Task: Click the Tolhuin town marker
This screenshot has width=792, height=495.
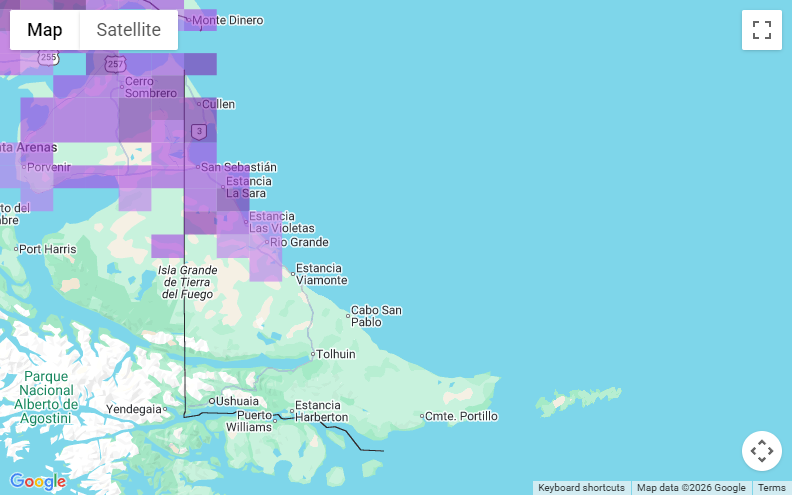Action: [x=313, y=354]
